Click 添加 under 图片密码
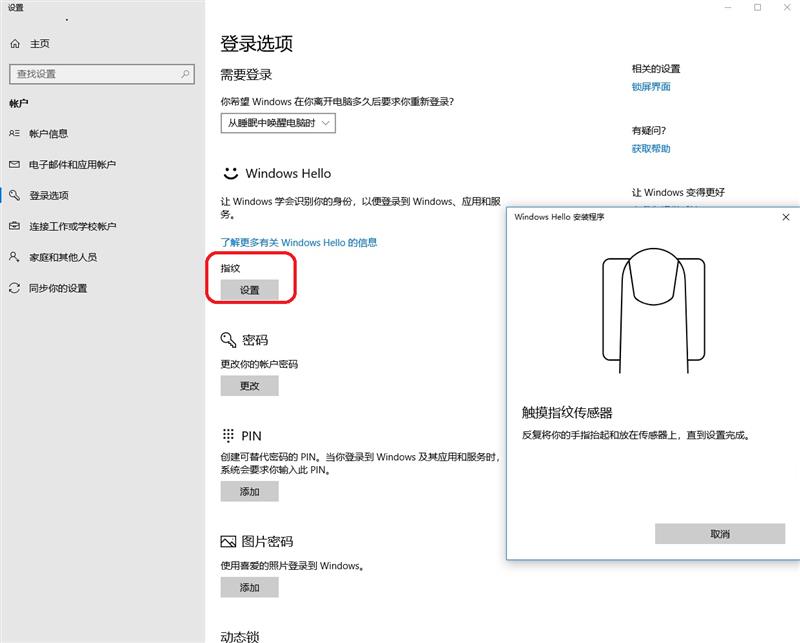The image size is (800, 643). point(249,587)
